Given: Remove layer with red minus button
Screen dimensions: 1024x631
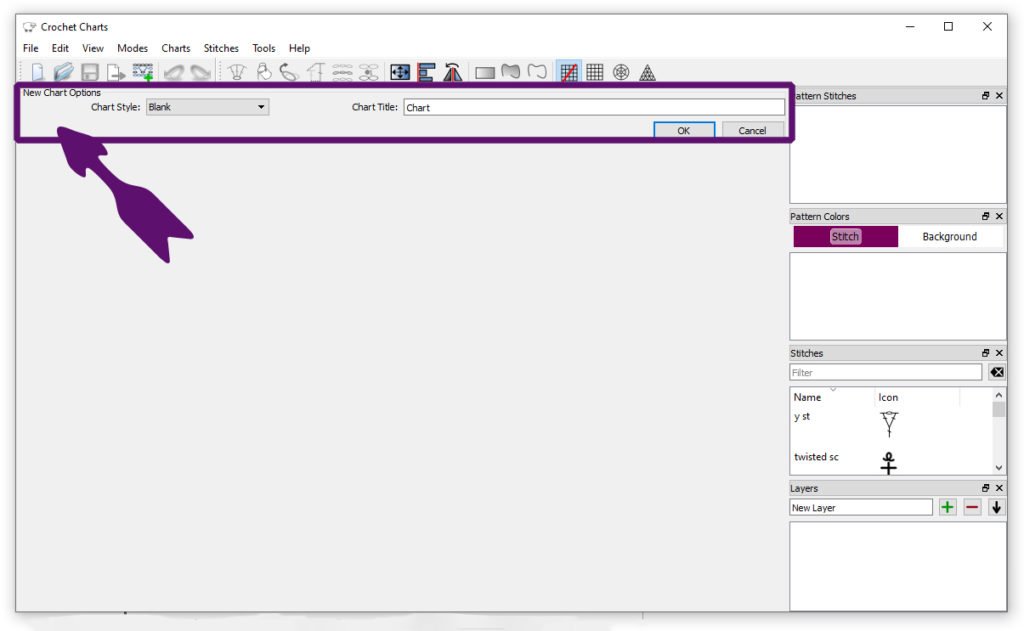Looking at the screenshot, I should tap(972, 507).
